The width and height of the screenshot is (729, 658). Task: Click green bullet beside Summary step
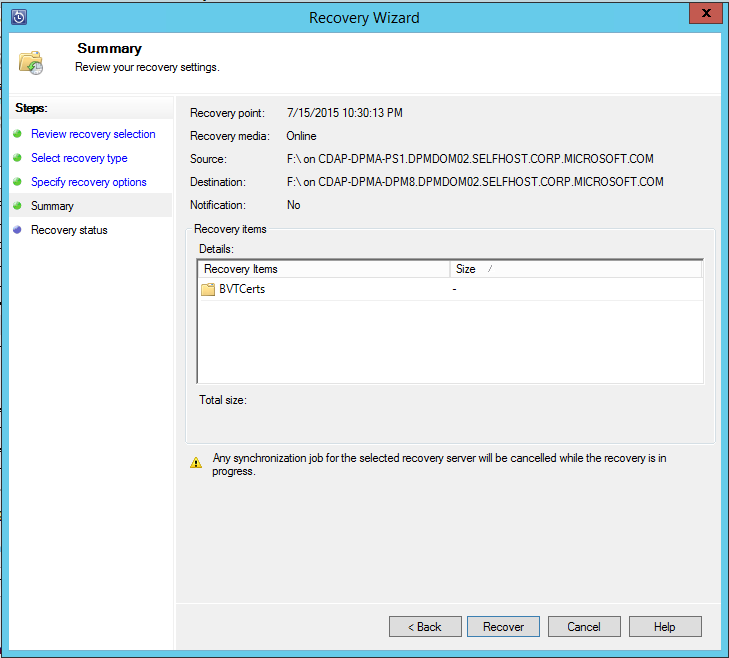pyautogui.click(x=18, y=206)
